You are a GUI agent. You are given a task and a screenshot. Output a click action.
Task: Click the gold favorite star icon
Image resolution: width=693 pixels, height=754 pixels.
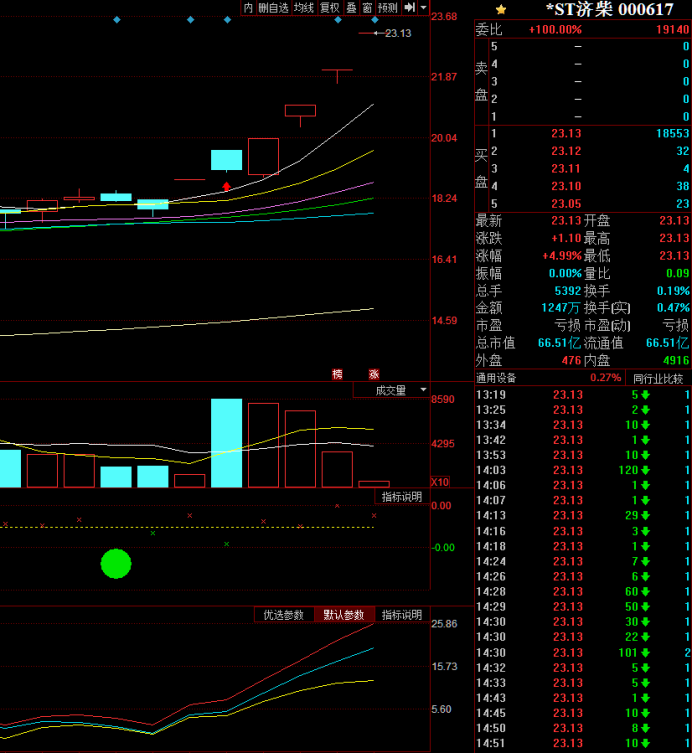(x=501, y=9)
